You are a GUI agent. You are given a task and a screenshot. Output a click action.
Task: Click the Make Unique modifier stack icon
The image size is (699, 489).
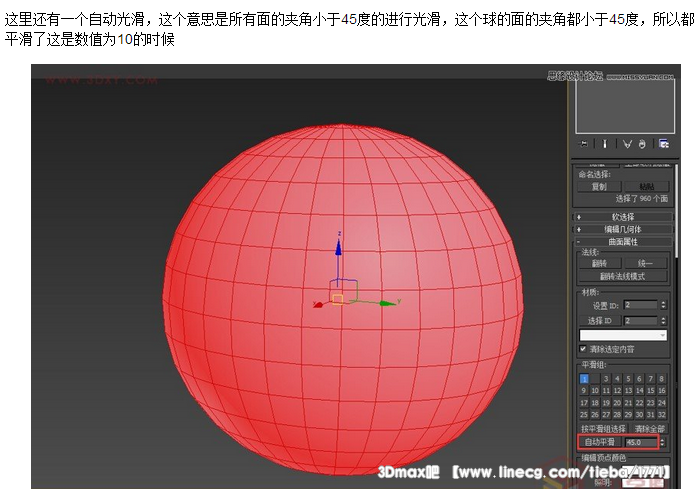pyautogui.click(x=627, y=144)
